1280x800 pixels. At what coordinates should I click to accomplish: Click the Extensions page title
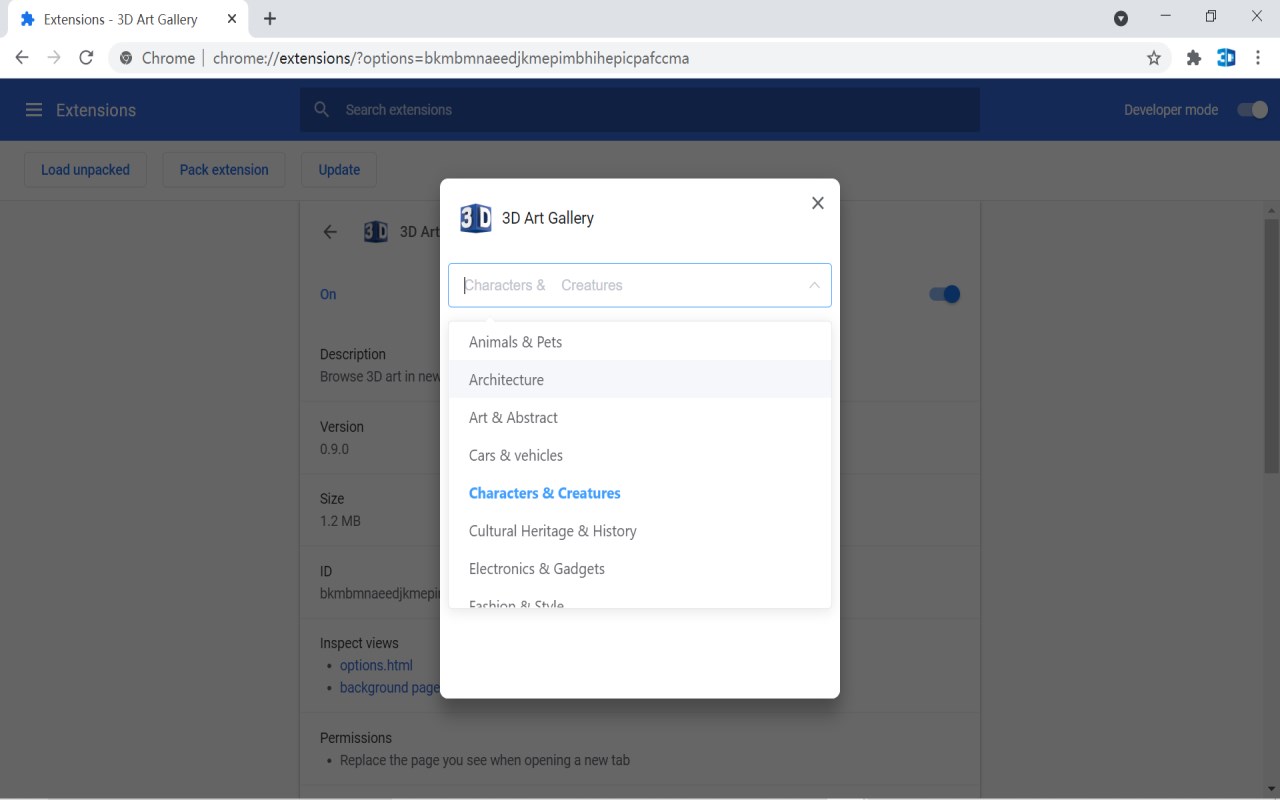pyautogui.click(x=96, y=110)
